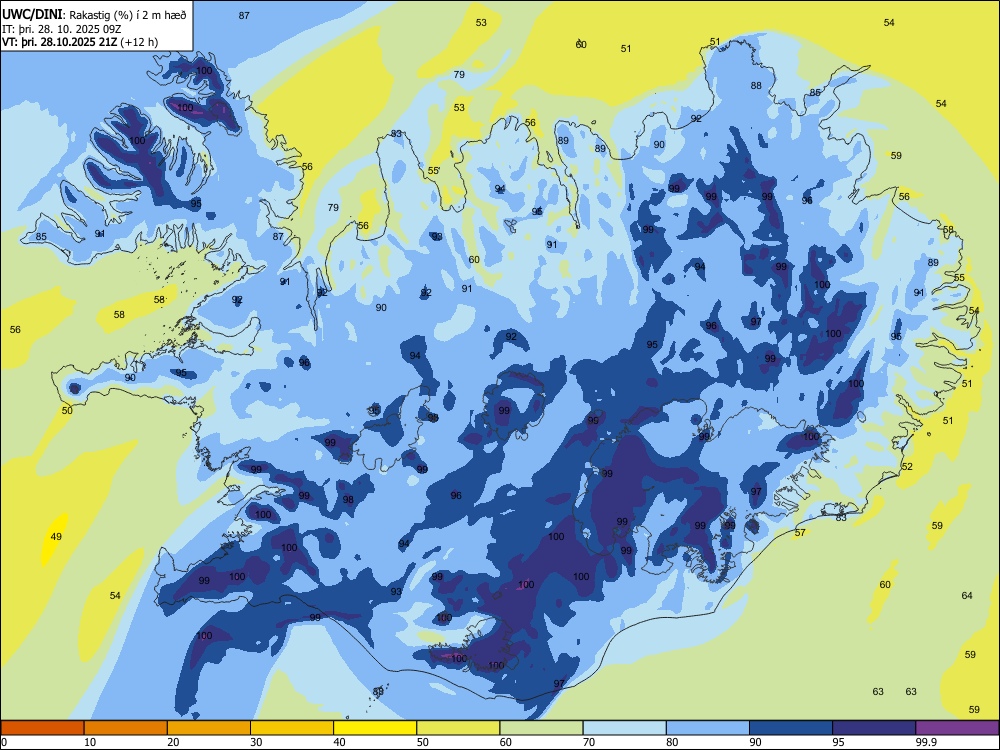Click the 'VT: þri. 28.10.2025 21Z (+12 h)' line
Image resolution: width=1000 pixels, height=750 pixels.
point(80,42)
